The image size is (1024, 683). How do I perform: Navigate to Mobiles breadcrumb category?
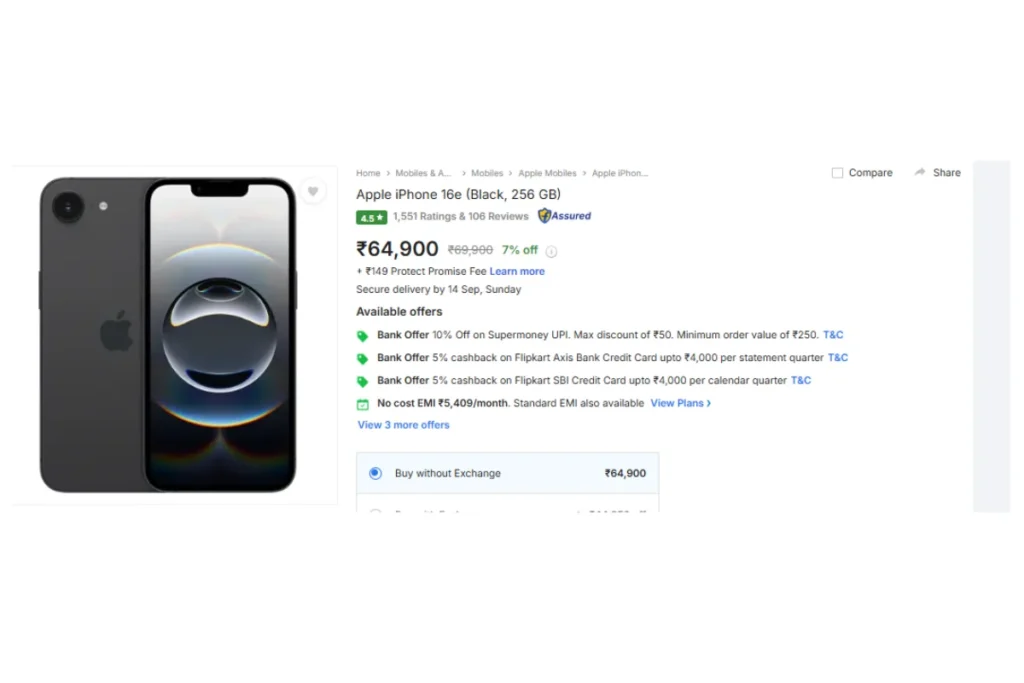click(x=487, y=173)
